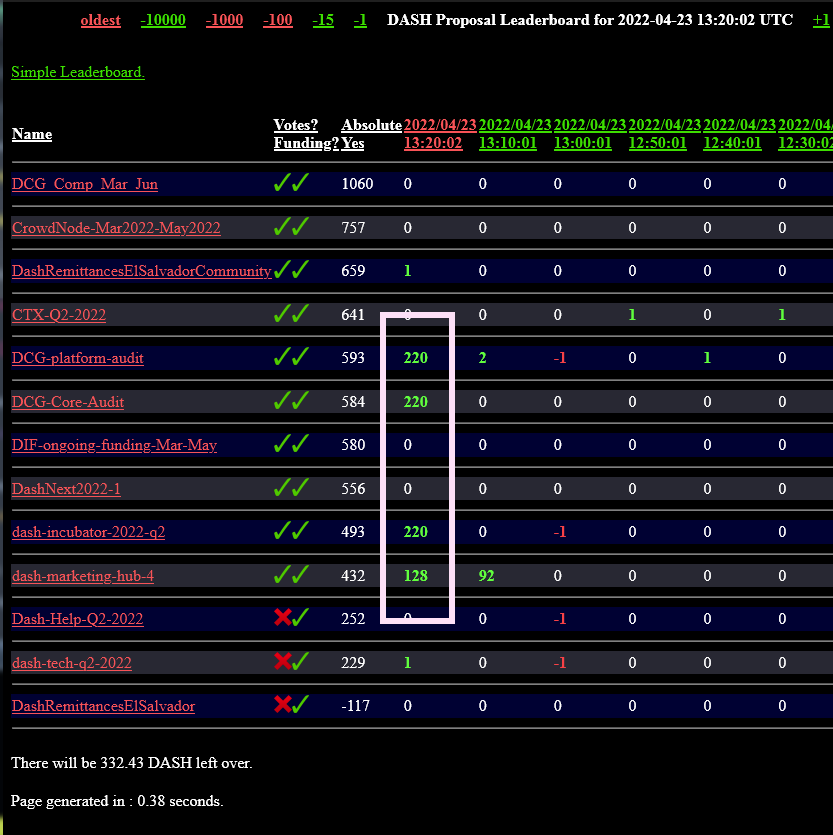Click the votes checkmark in the dash-incubator-2022-q2 row
The image size is (833, 835).
point(282,530)
